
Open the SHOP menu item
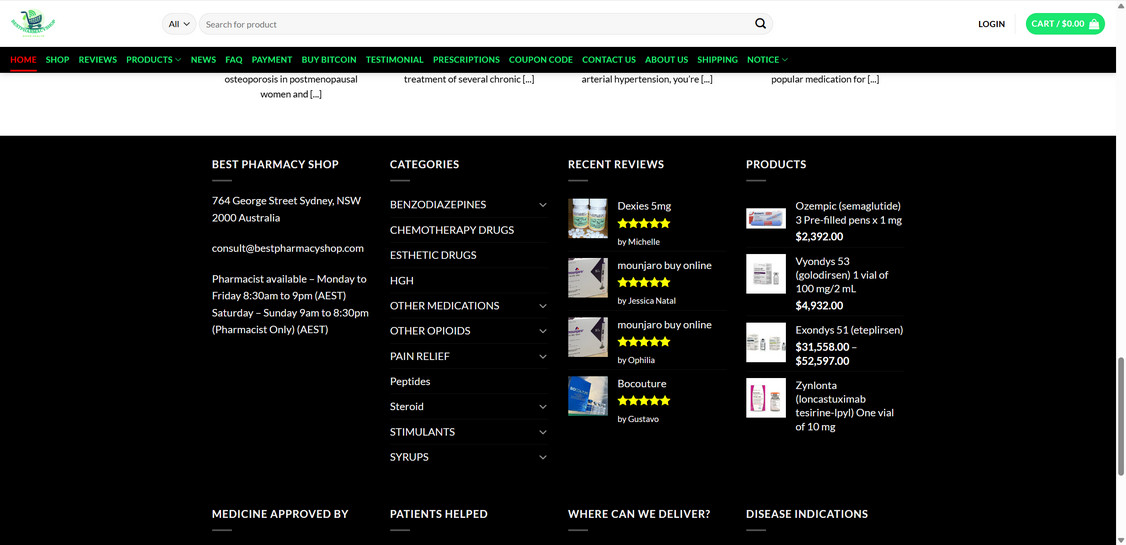click(57, 60)
